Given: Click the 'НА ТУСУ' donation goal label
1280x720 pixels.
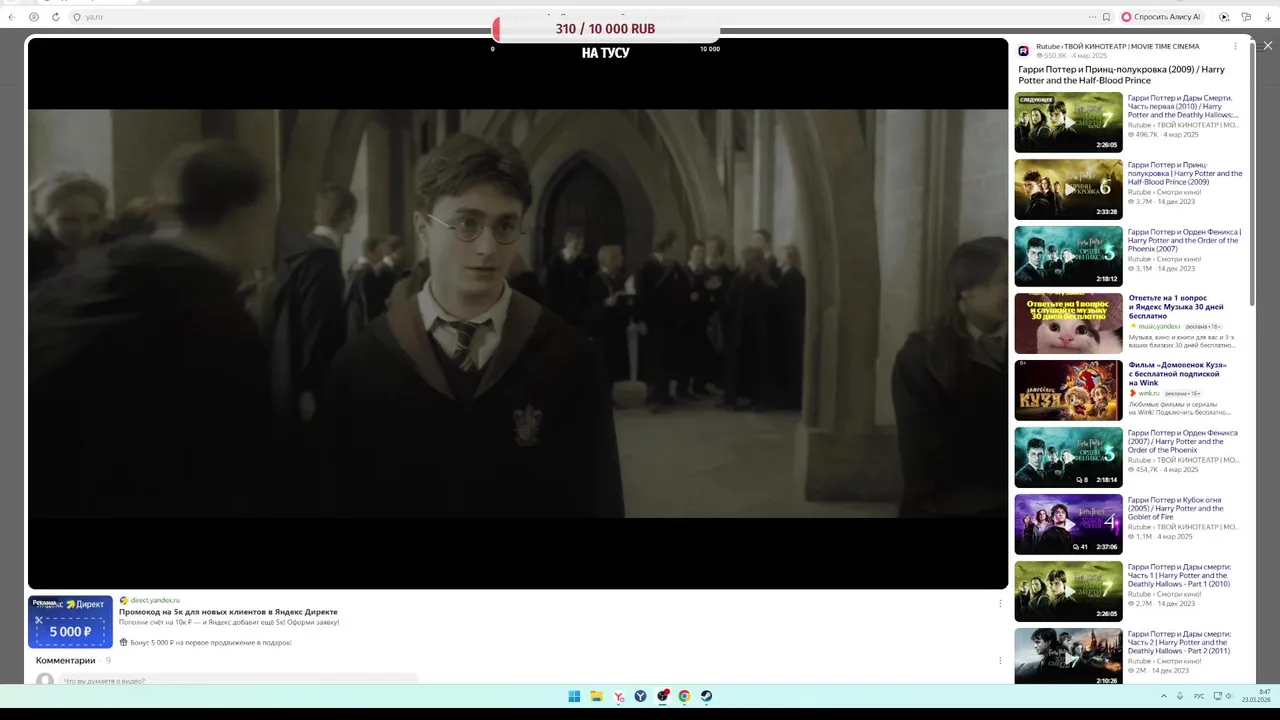Looking at the screenshot, I should pos(605,53).
